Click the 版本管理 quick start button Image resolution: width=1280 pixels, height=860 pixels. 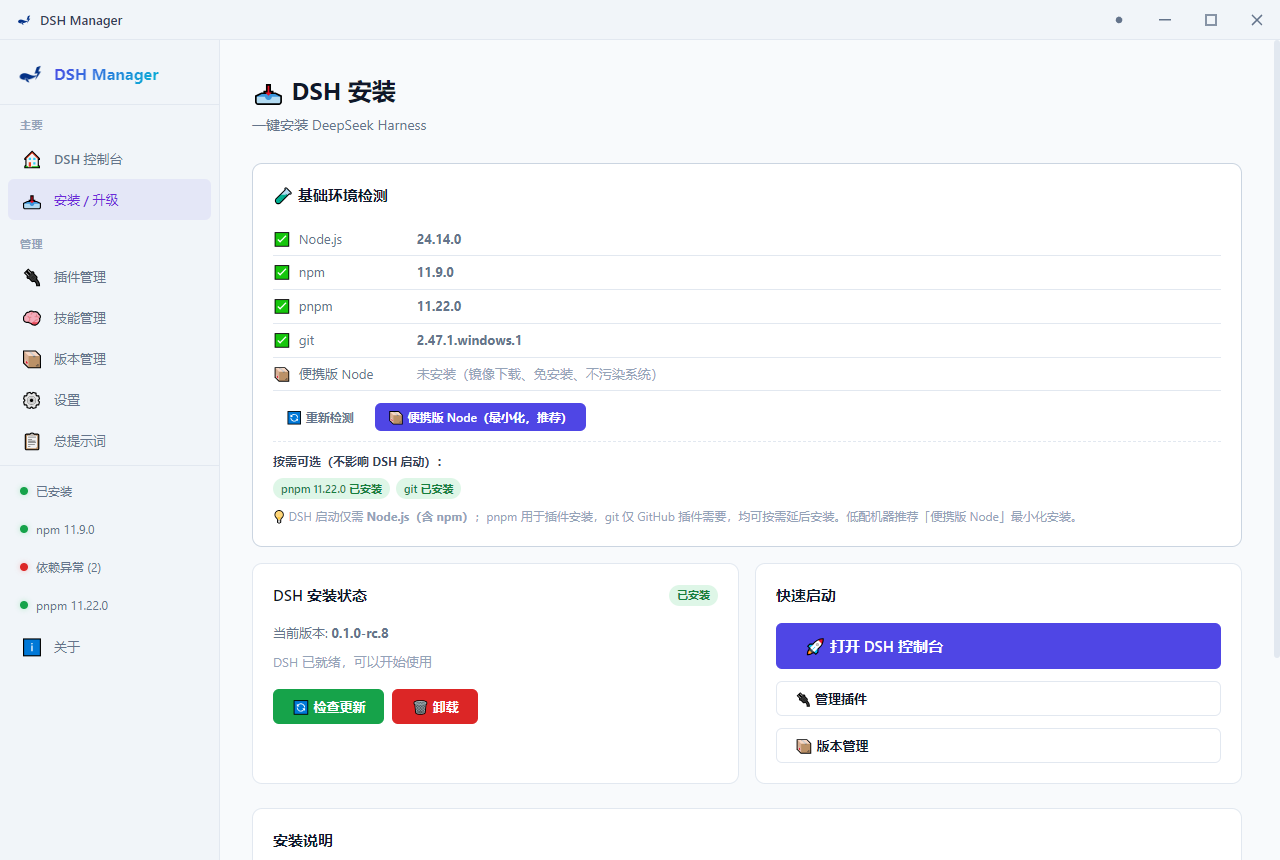pyautogui.click(x=998, y=746)
